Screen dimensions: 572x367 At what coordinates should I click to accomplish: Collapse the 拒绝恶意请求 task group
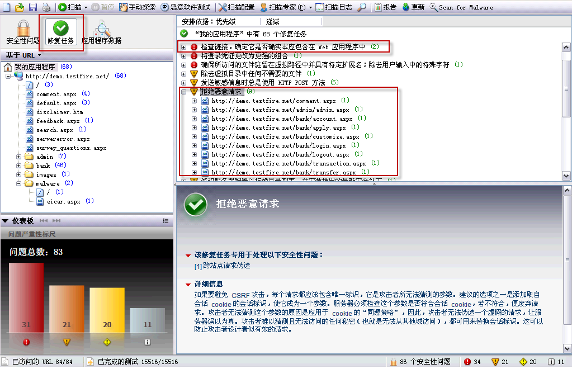(x=183, y=92)
